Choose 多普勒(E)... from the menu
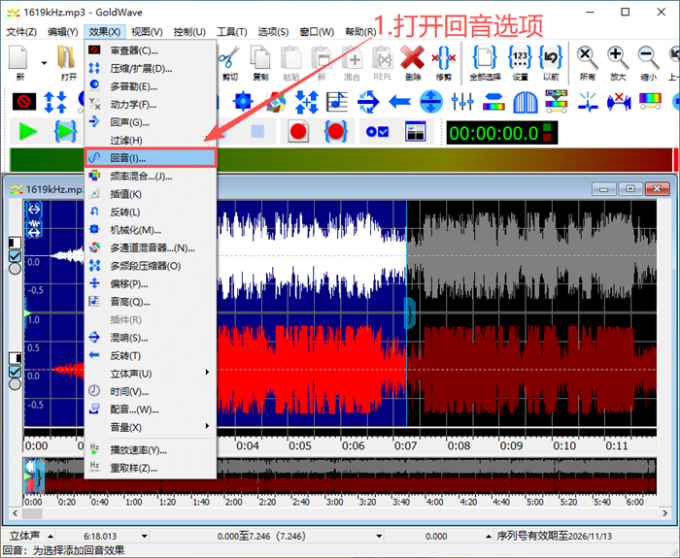This screenshot has height=558, width=680. click(x=150, y=86)
